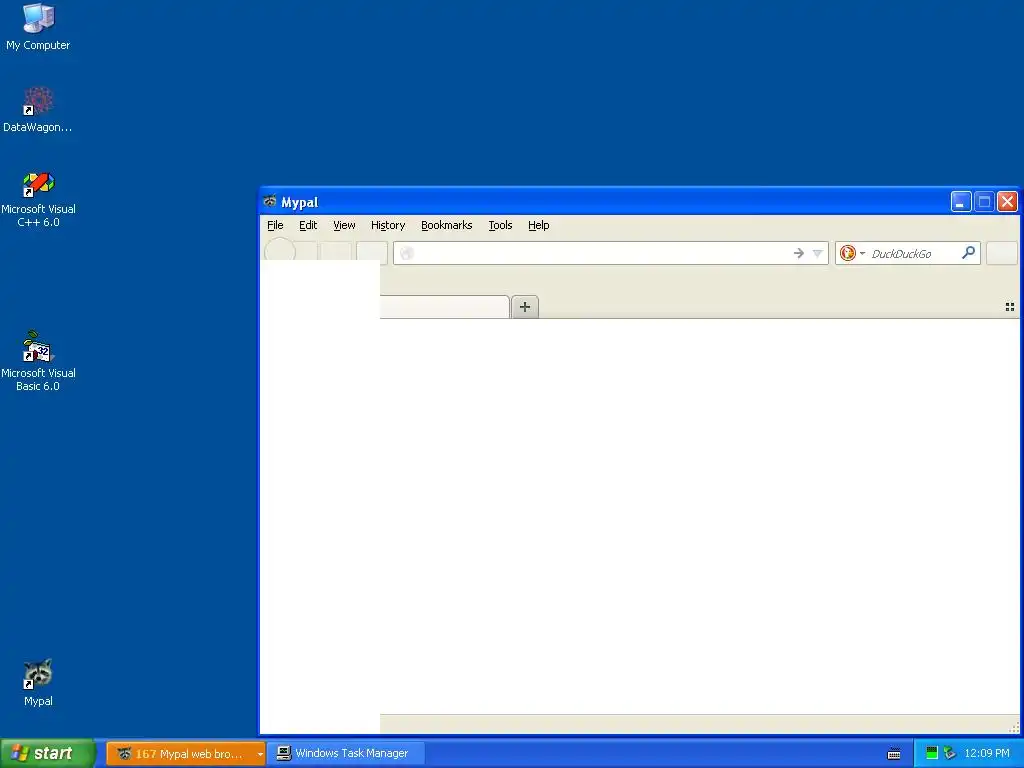Image resolution: width=1024 pixels, height=768 pixels.
Task: Open the History menu in Mypal
Action: pyautogui.click(x=388, y=225)
